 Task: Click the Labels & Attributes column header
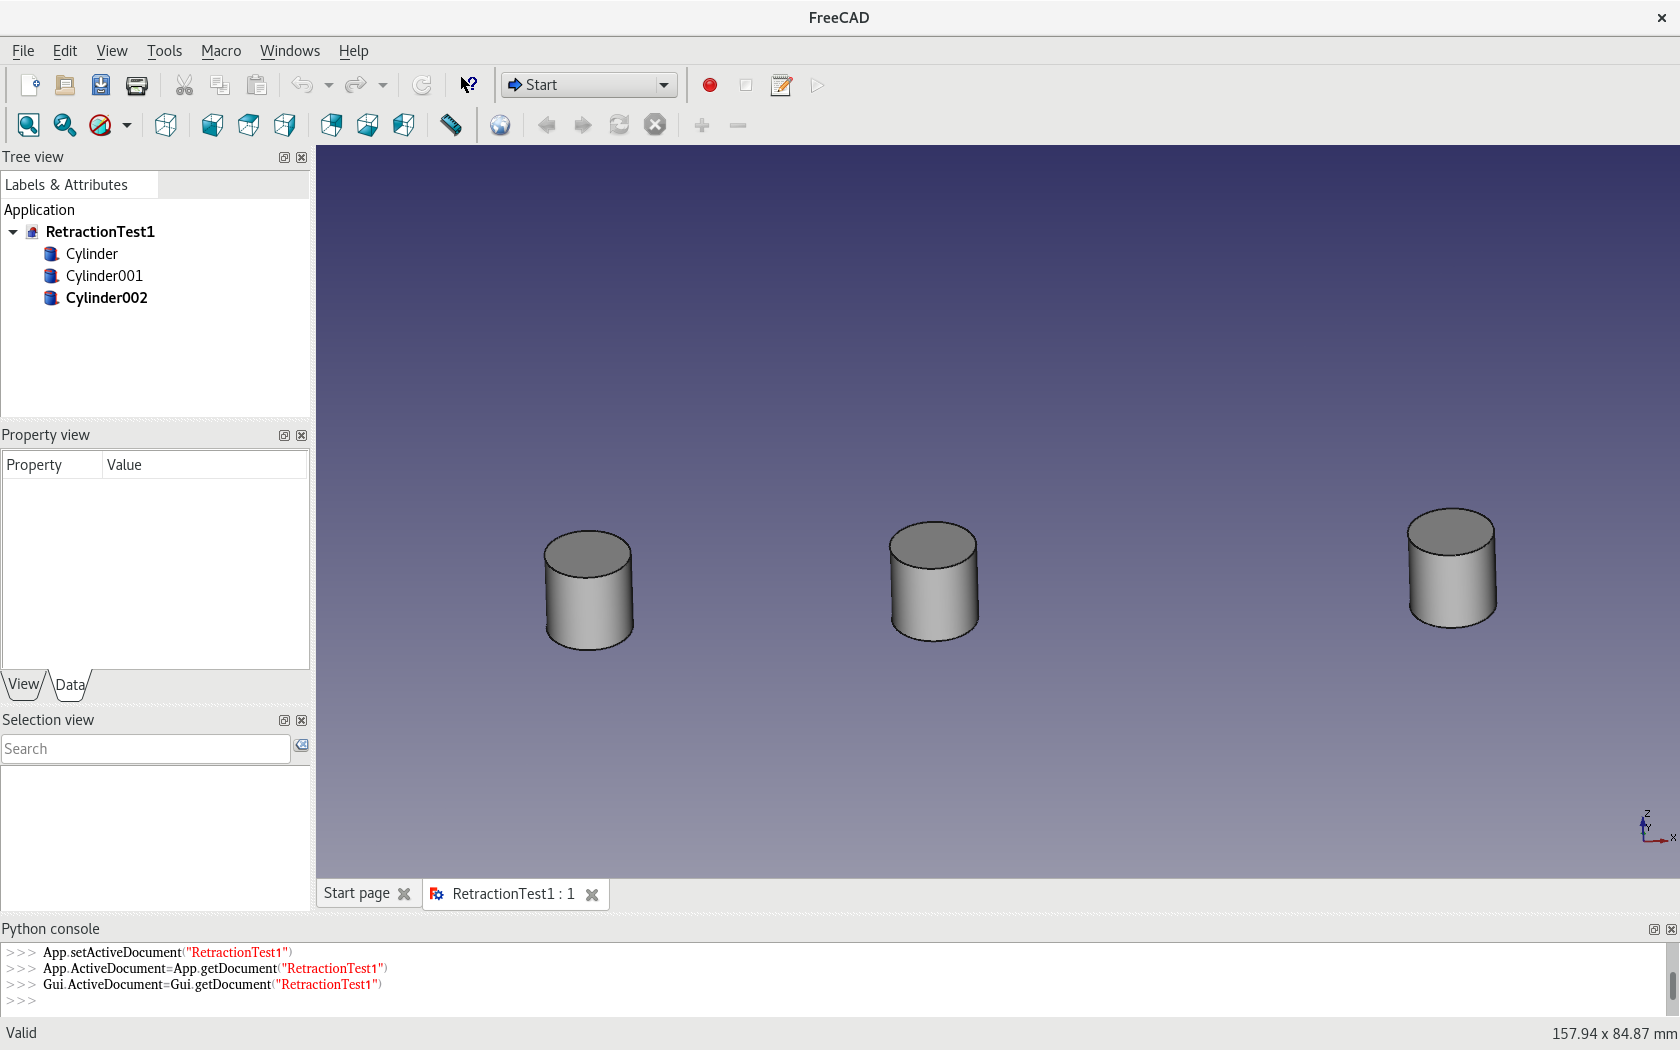(x=79, y=185)
